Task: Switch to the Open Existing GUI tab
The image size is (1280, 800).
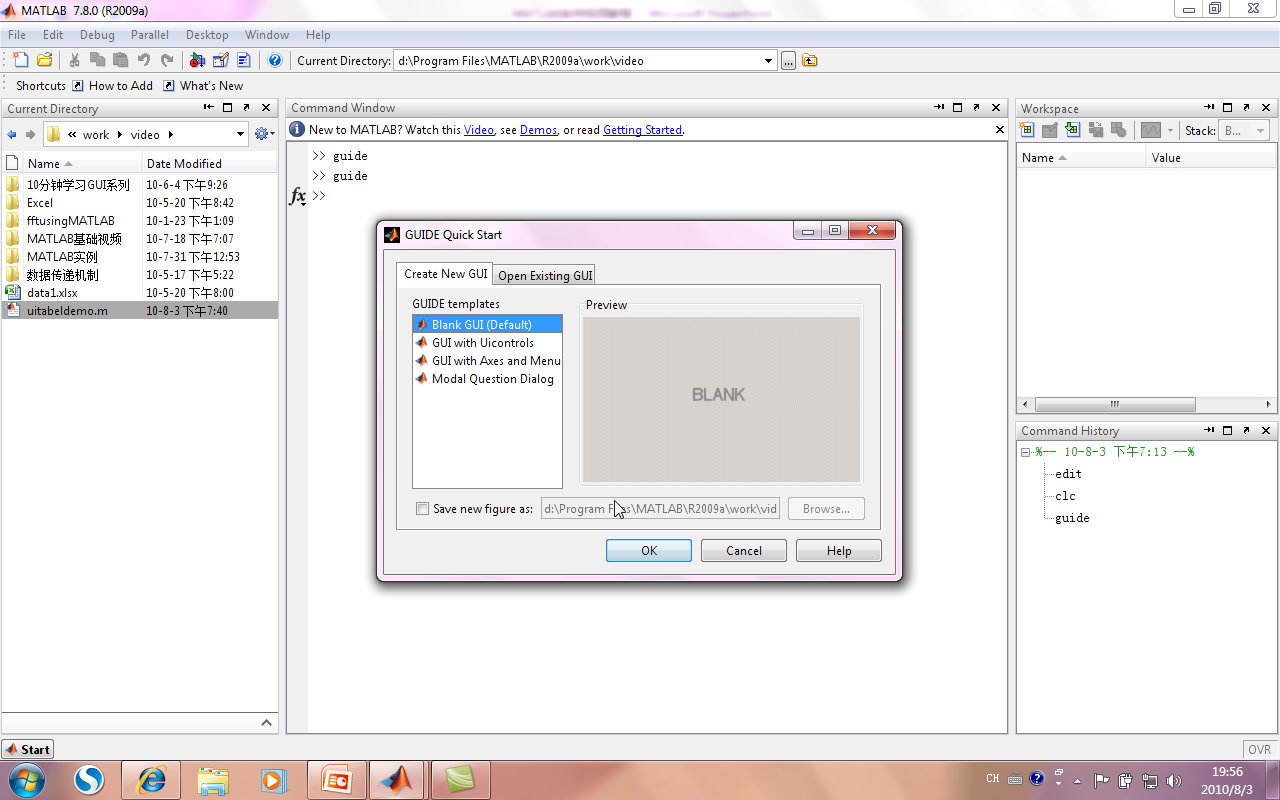Action: click(545, 275)
